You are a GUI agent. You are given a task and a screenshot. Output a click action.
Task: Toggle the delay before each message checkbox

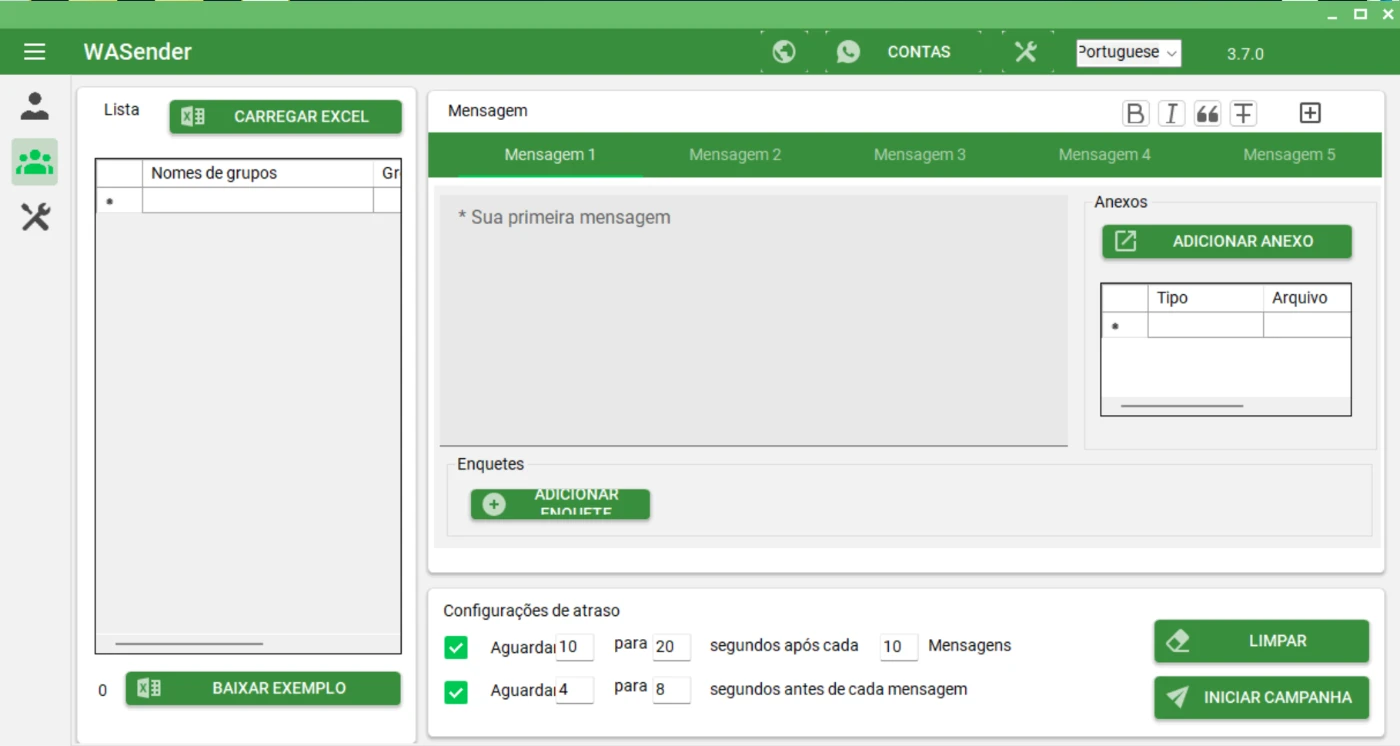click(x=456, y=691)
